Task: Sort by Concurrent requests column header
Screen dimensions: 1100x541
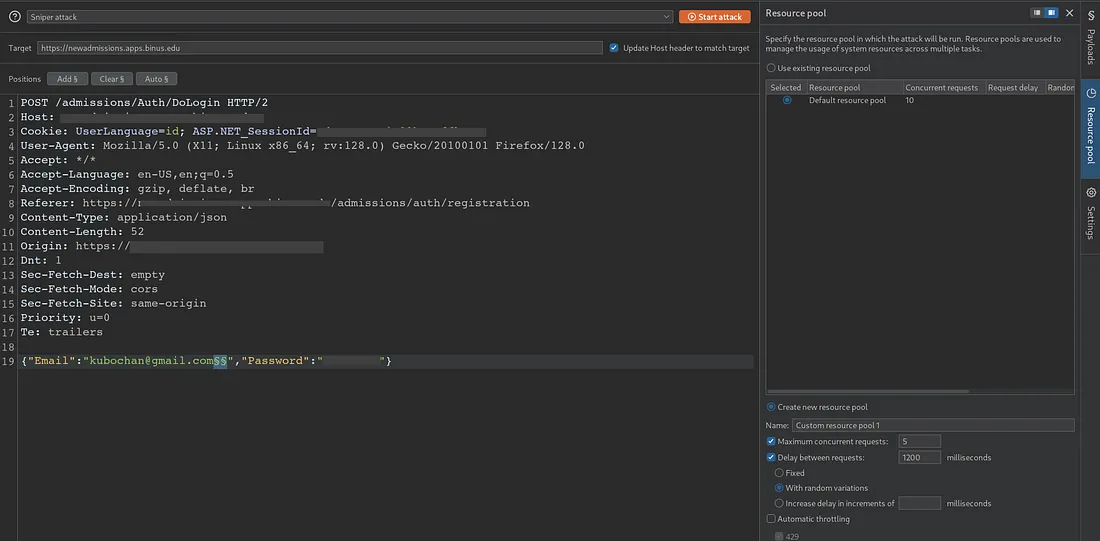Action: coord(943,88)
